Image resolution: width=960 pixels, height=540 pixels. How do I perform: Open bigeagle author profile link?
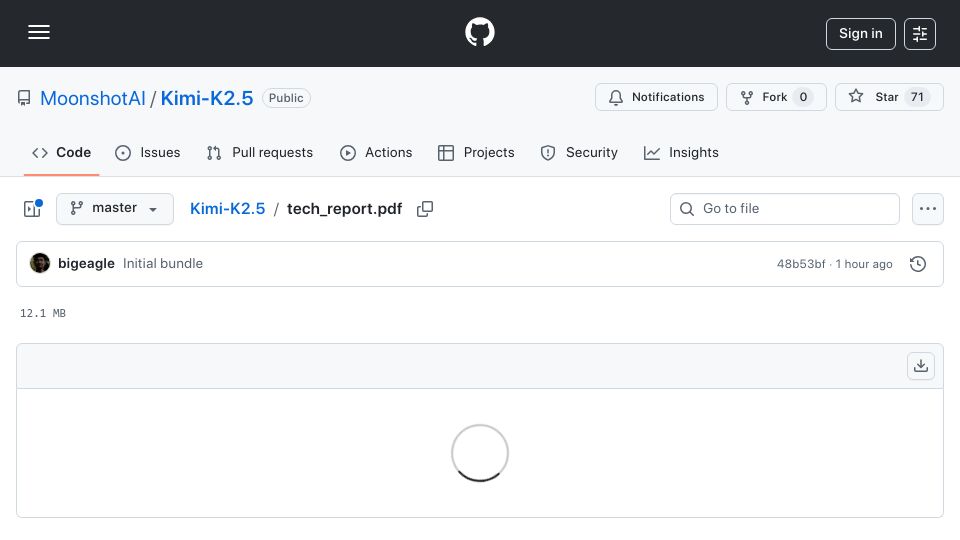[86, 263]
